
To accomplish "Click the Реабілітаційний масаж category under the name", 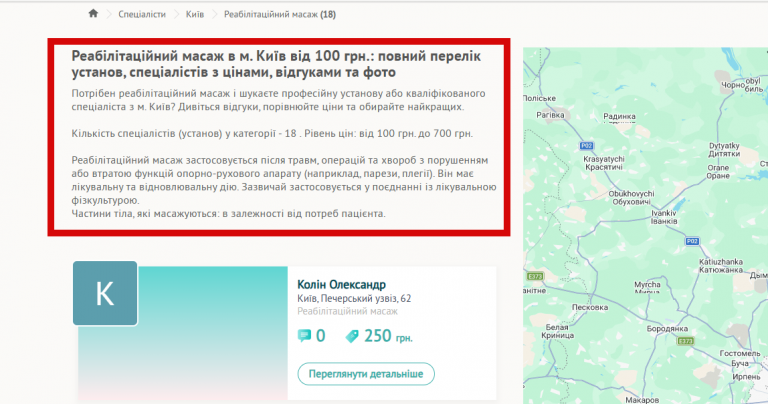I will [x=347, y=311].
